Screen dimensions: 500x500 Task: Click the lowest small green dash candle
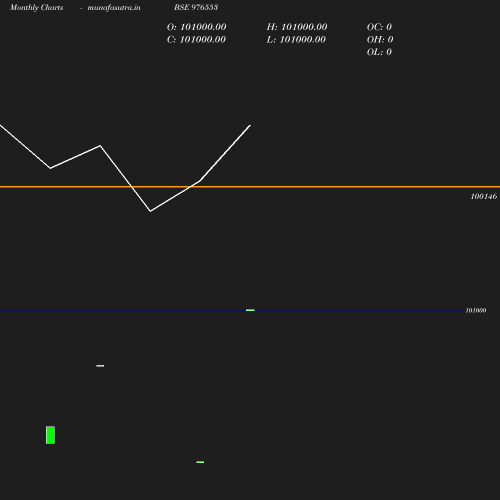point(200,462)
